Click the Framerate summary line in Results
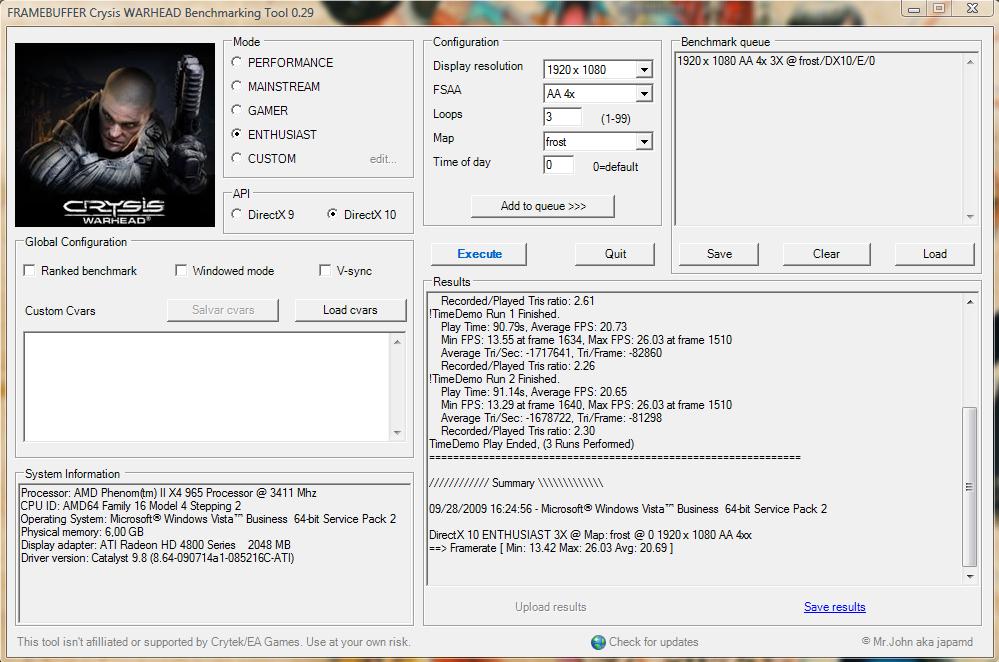The width and height of the screenshot is (999, 662). pos(551,548)
